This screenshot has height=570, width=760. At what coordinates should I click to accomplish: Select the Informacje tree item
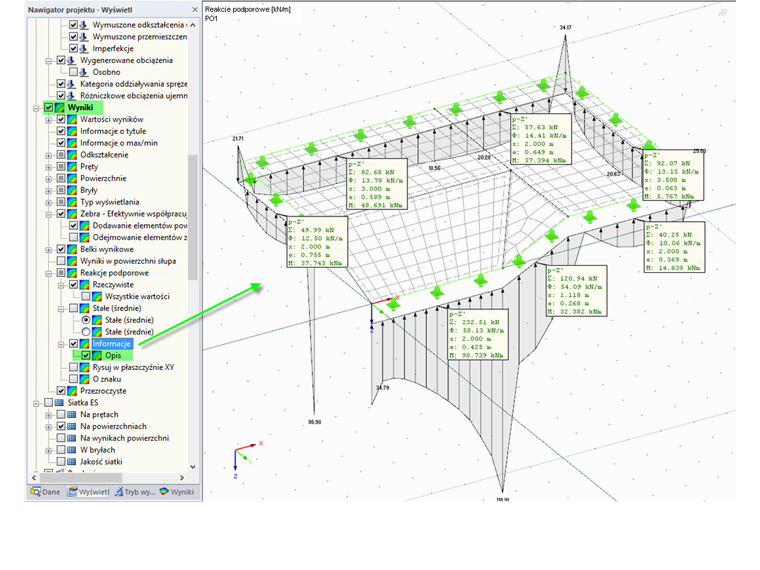(111, 344)
